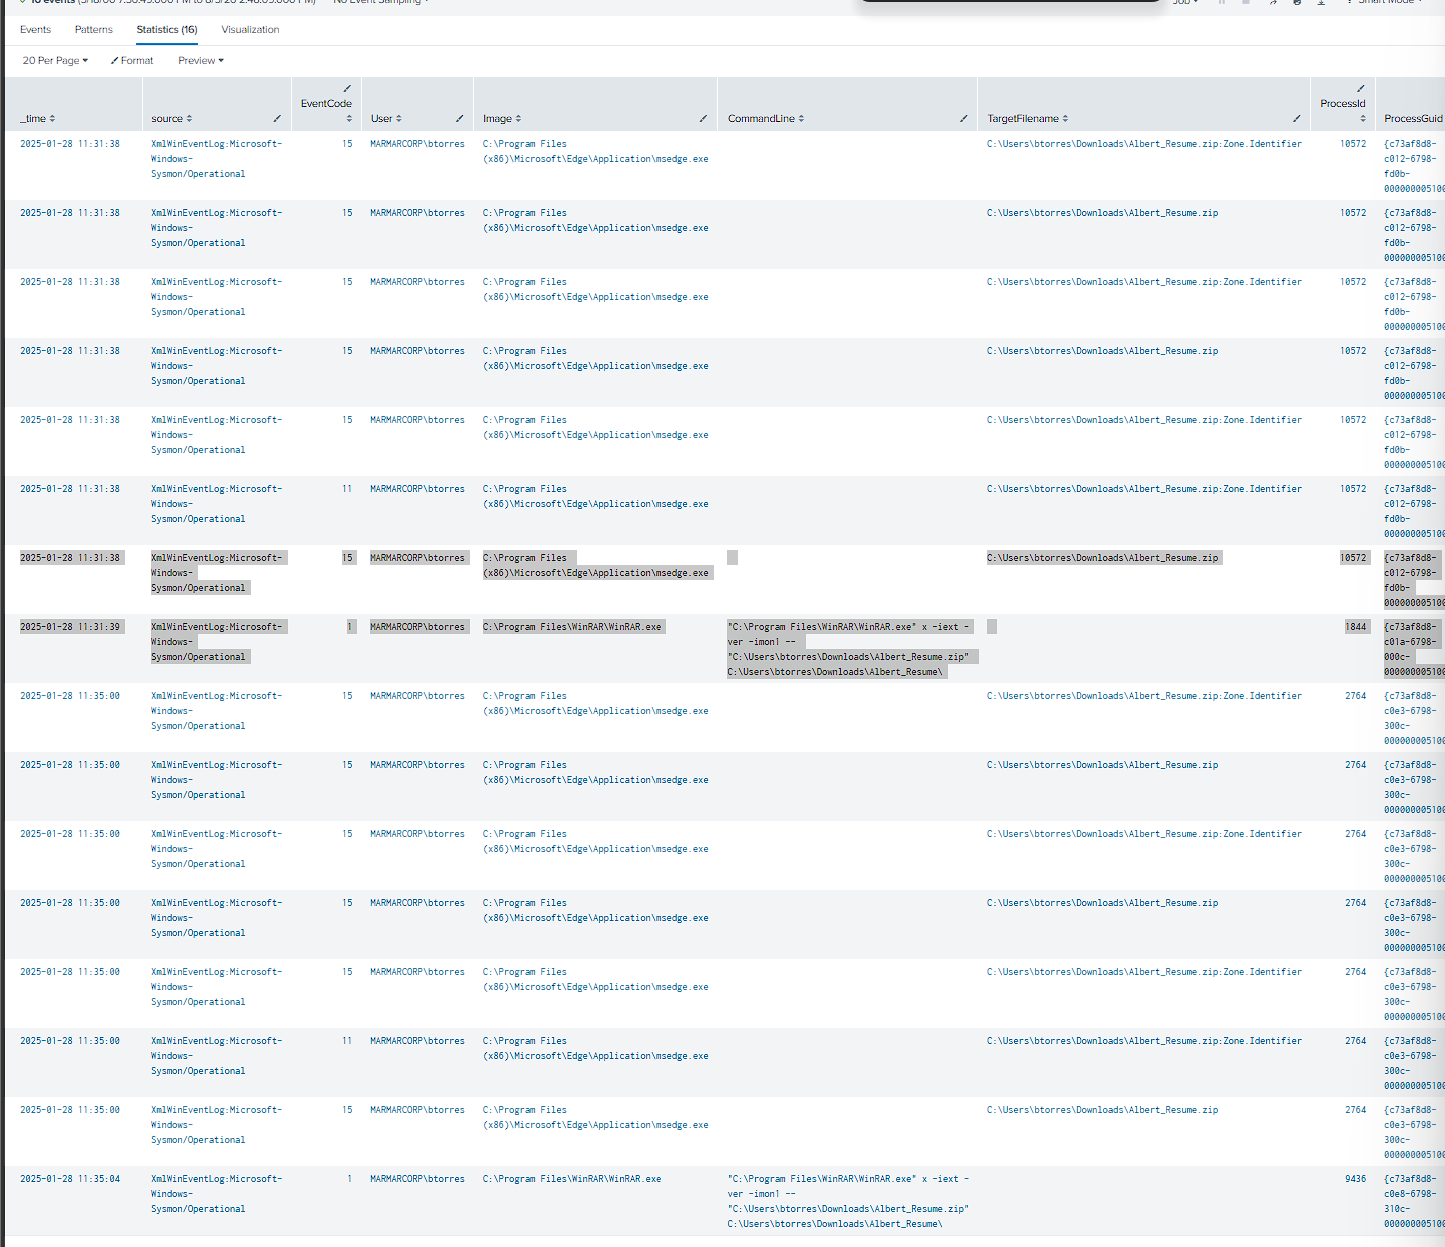Click the timestamp 2025-01-28 11:35:04
The width and height of the screenshot is (1445, 1247).
(70, 1179)
